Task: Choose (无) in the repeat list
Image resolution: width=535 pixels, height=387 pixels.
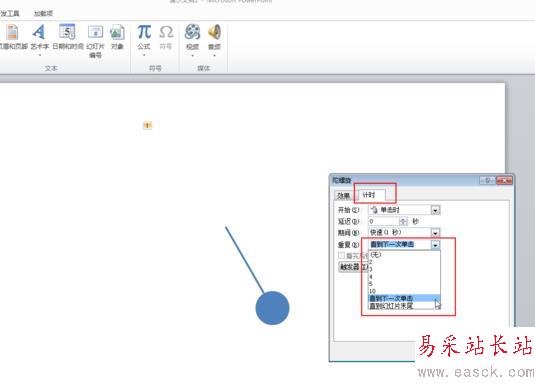Action: (405, 255)
